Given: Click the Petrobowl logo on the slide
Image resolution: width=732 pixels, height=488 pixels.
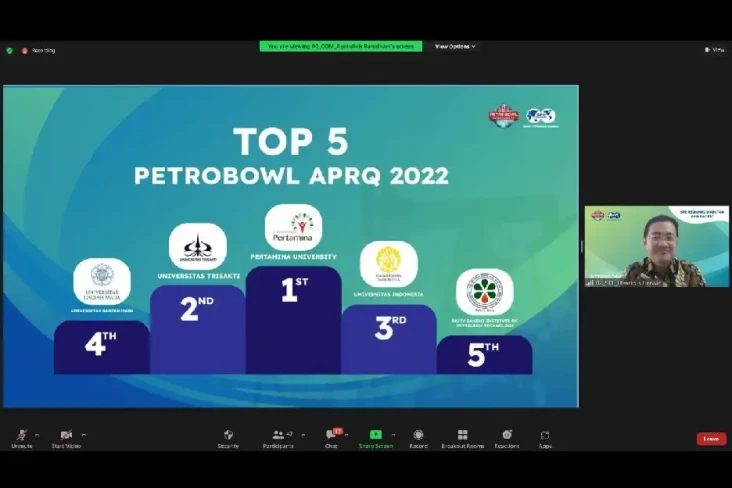Looking at the screenshot, I should coord(504,116).
